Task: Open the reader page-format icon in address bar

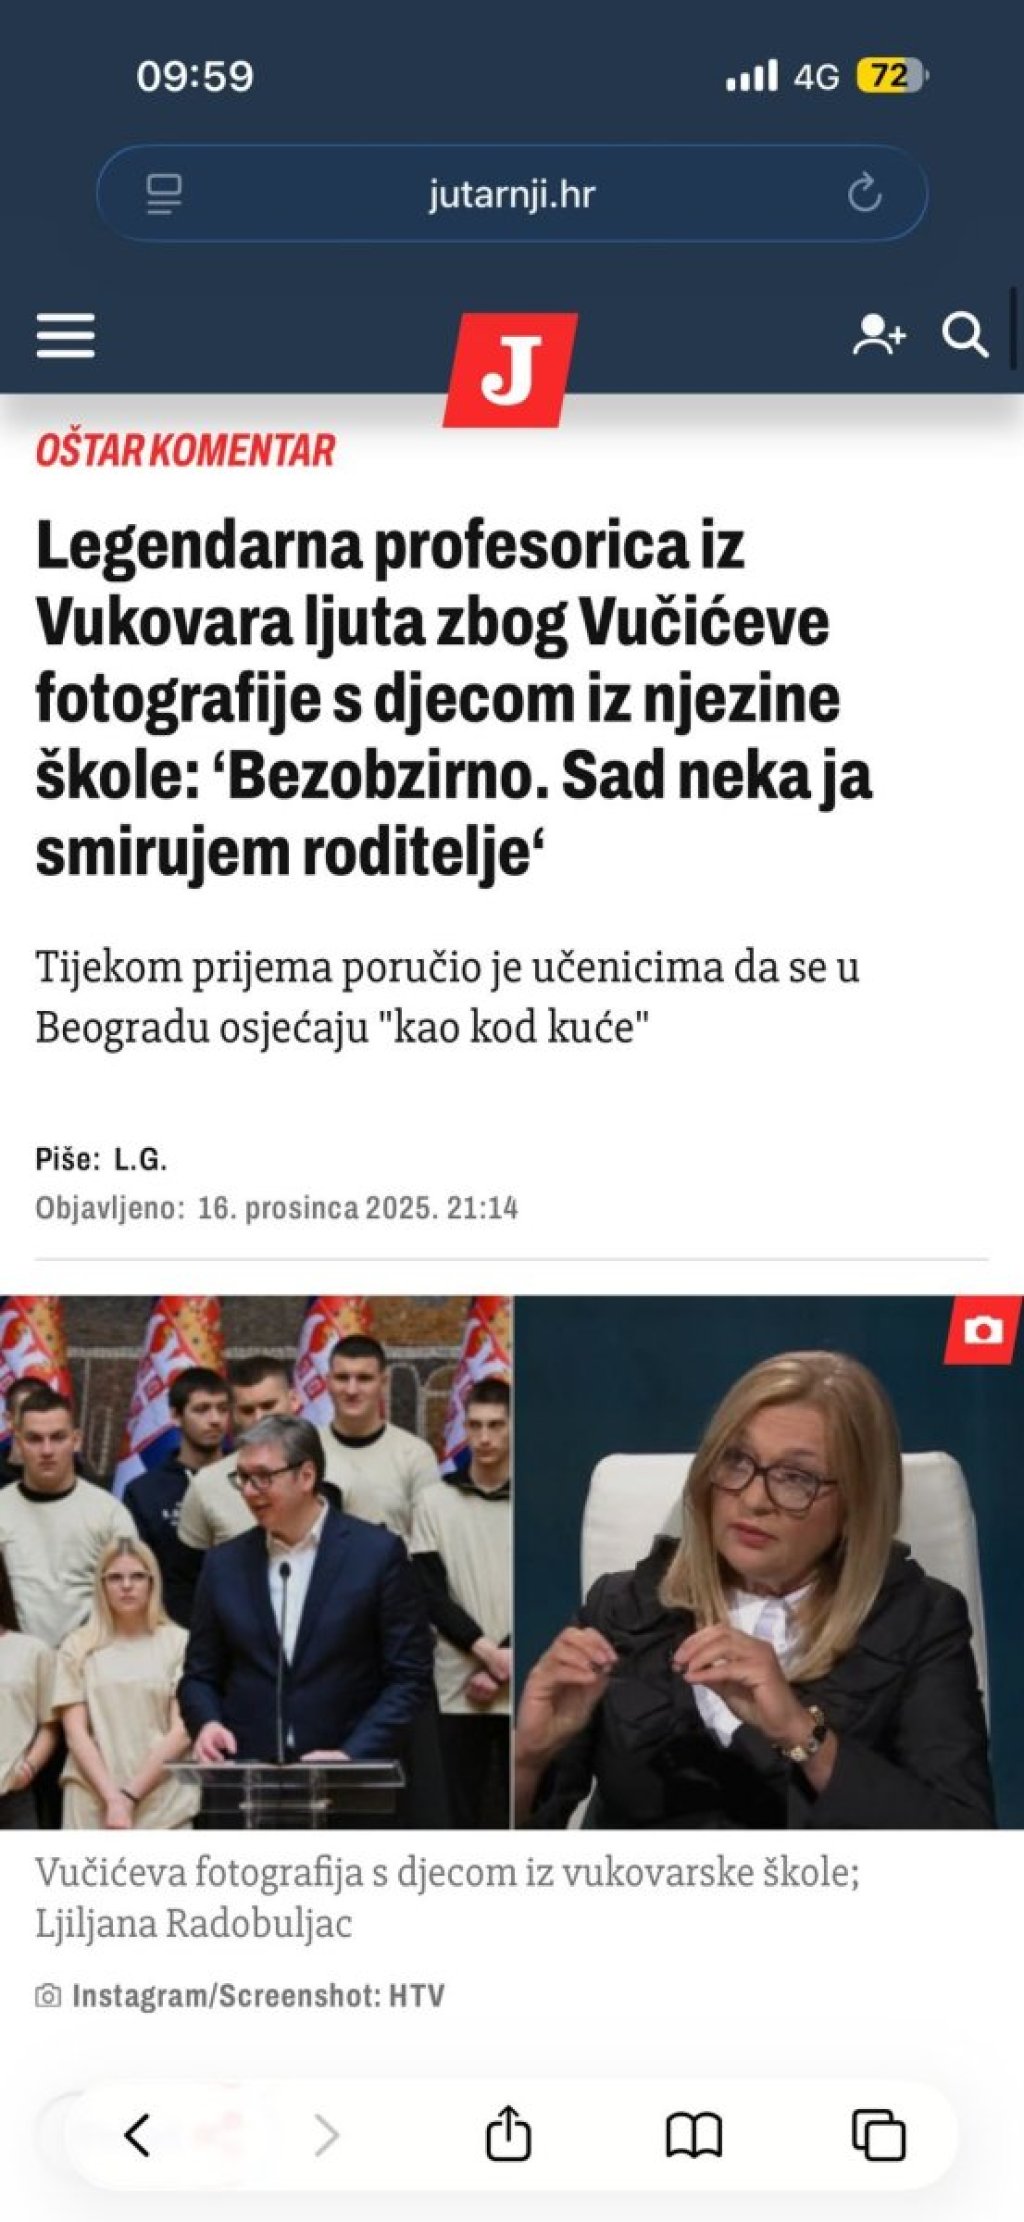Action: tap(164, 193)
